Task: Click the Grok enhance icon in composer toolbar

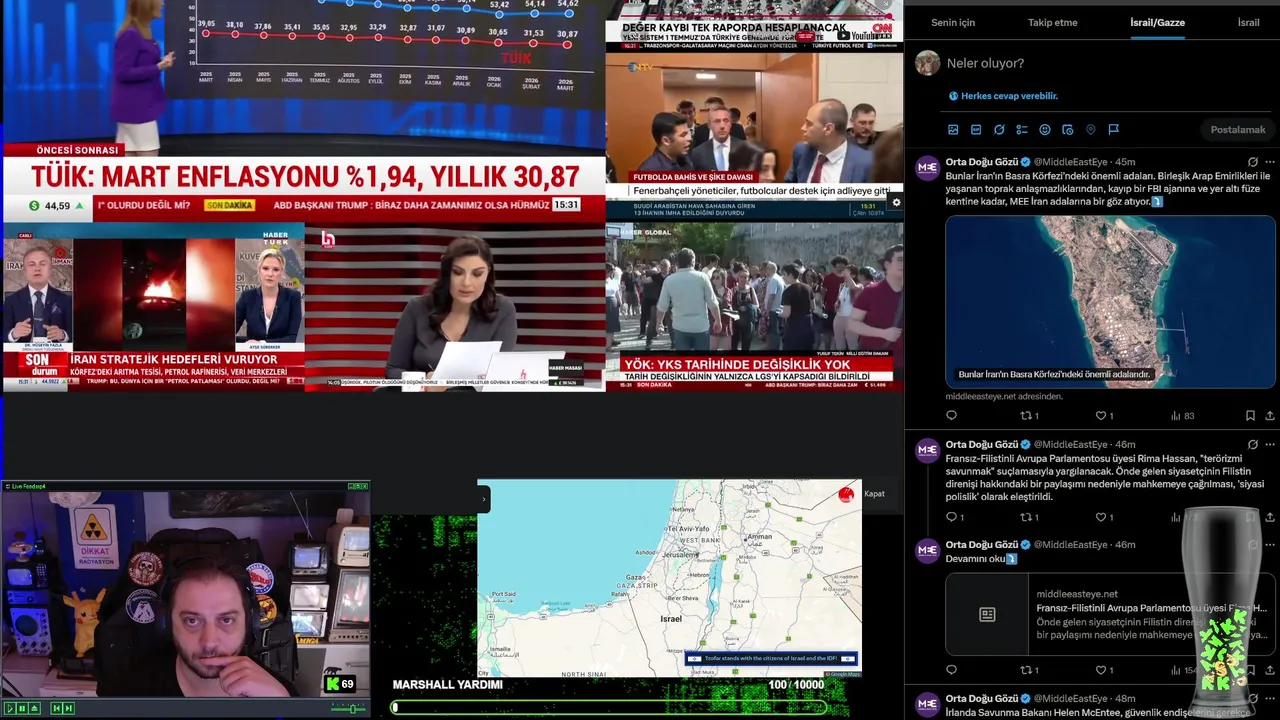Action: [999, 130]
